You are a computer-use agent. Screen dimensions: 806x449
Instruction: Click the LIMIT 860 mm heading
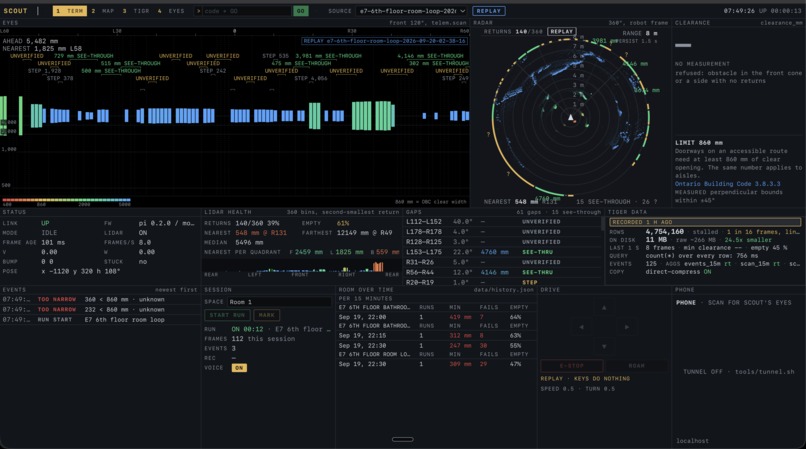point(699,142)
